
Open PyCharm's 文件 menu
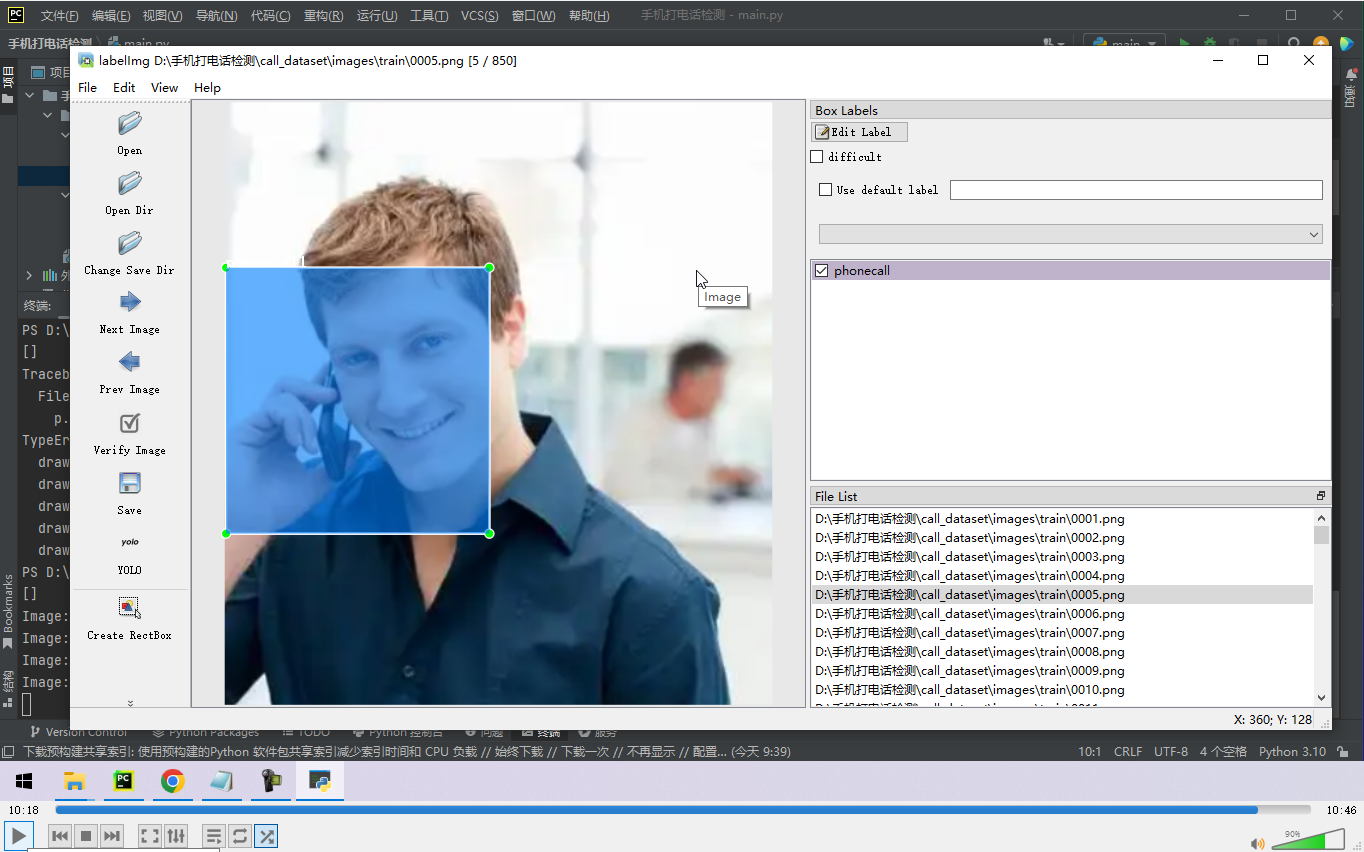[59, 16]
